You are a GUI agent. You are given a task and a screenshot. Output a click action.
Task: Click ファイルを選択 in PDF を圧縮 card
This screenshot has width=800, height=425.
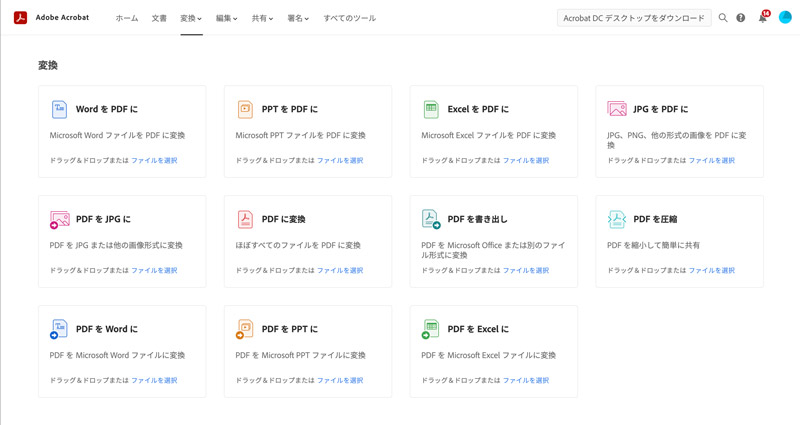[x=712, y=270]
